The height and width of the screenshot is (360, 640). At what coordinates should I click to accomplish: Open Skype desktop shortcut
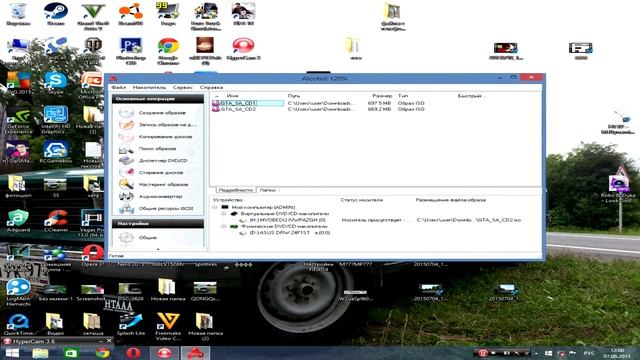[x=56, y=83]
